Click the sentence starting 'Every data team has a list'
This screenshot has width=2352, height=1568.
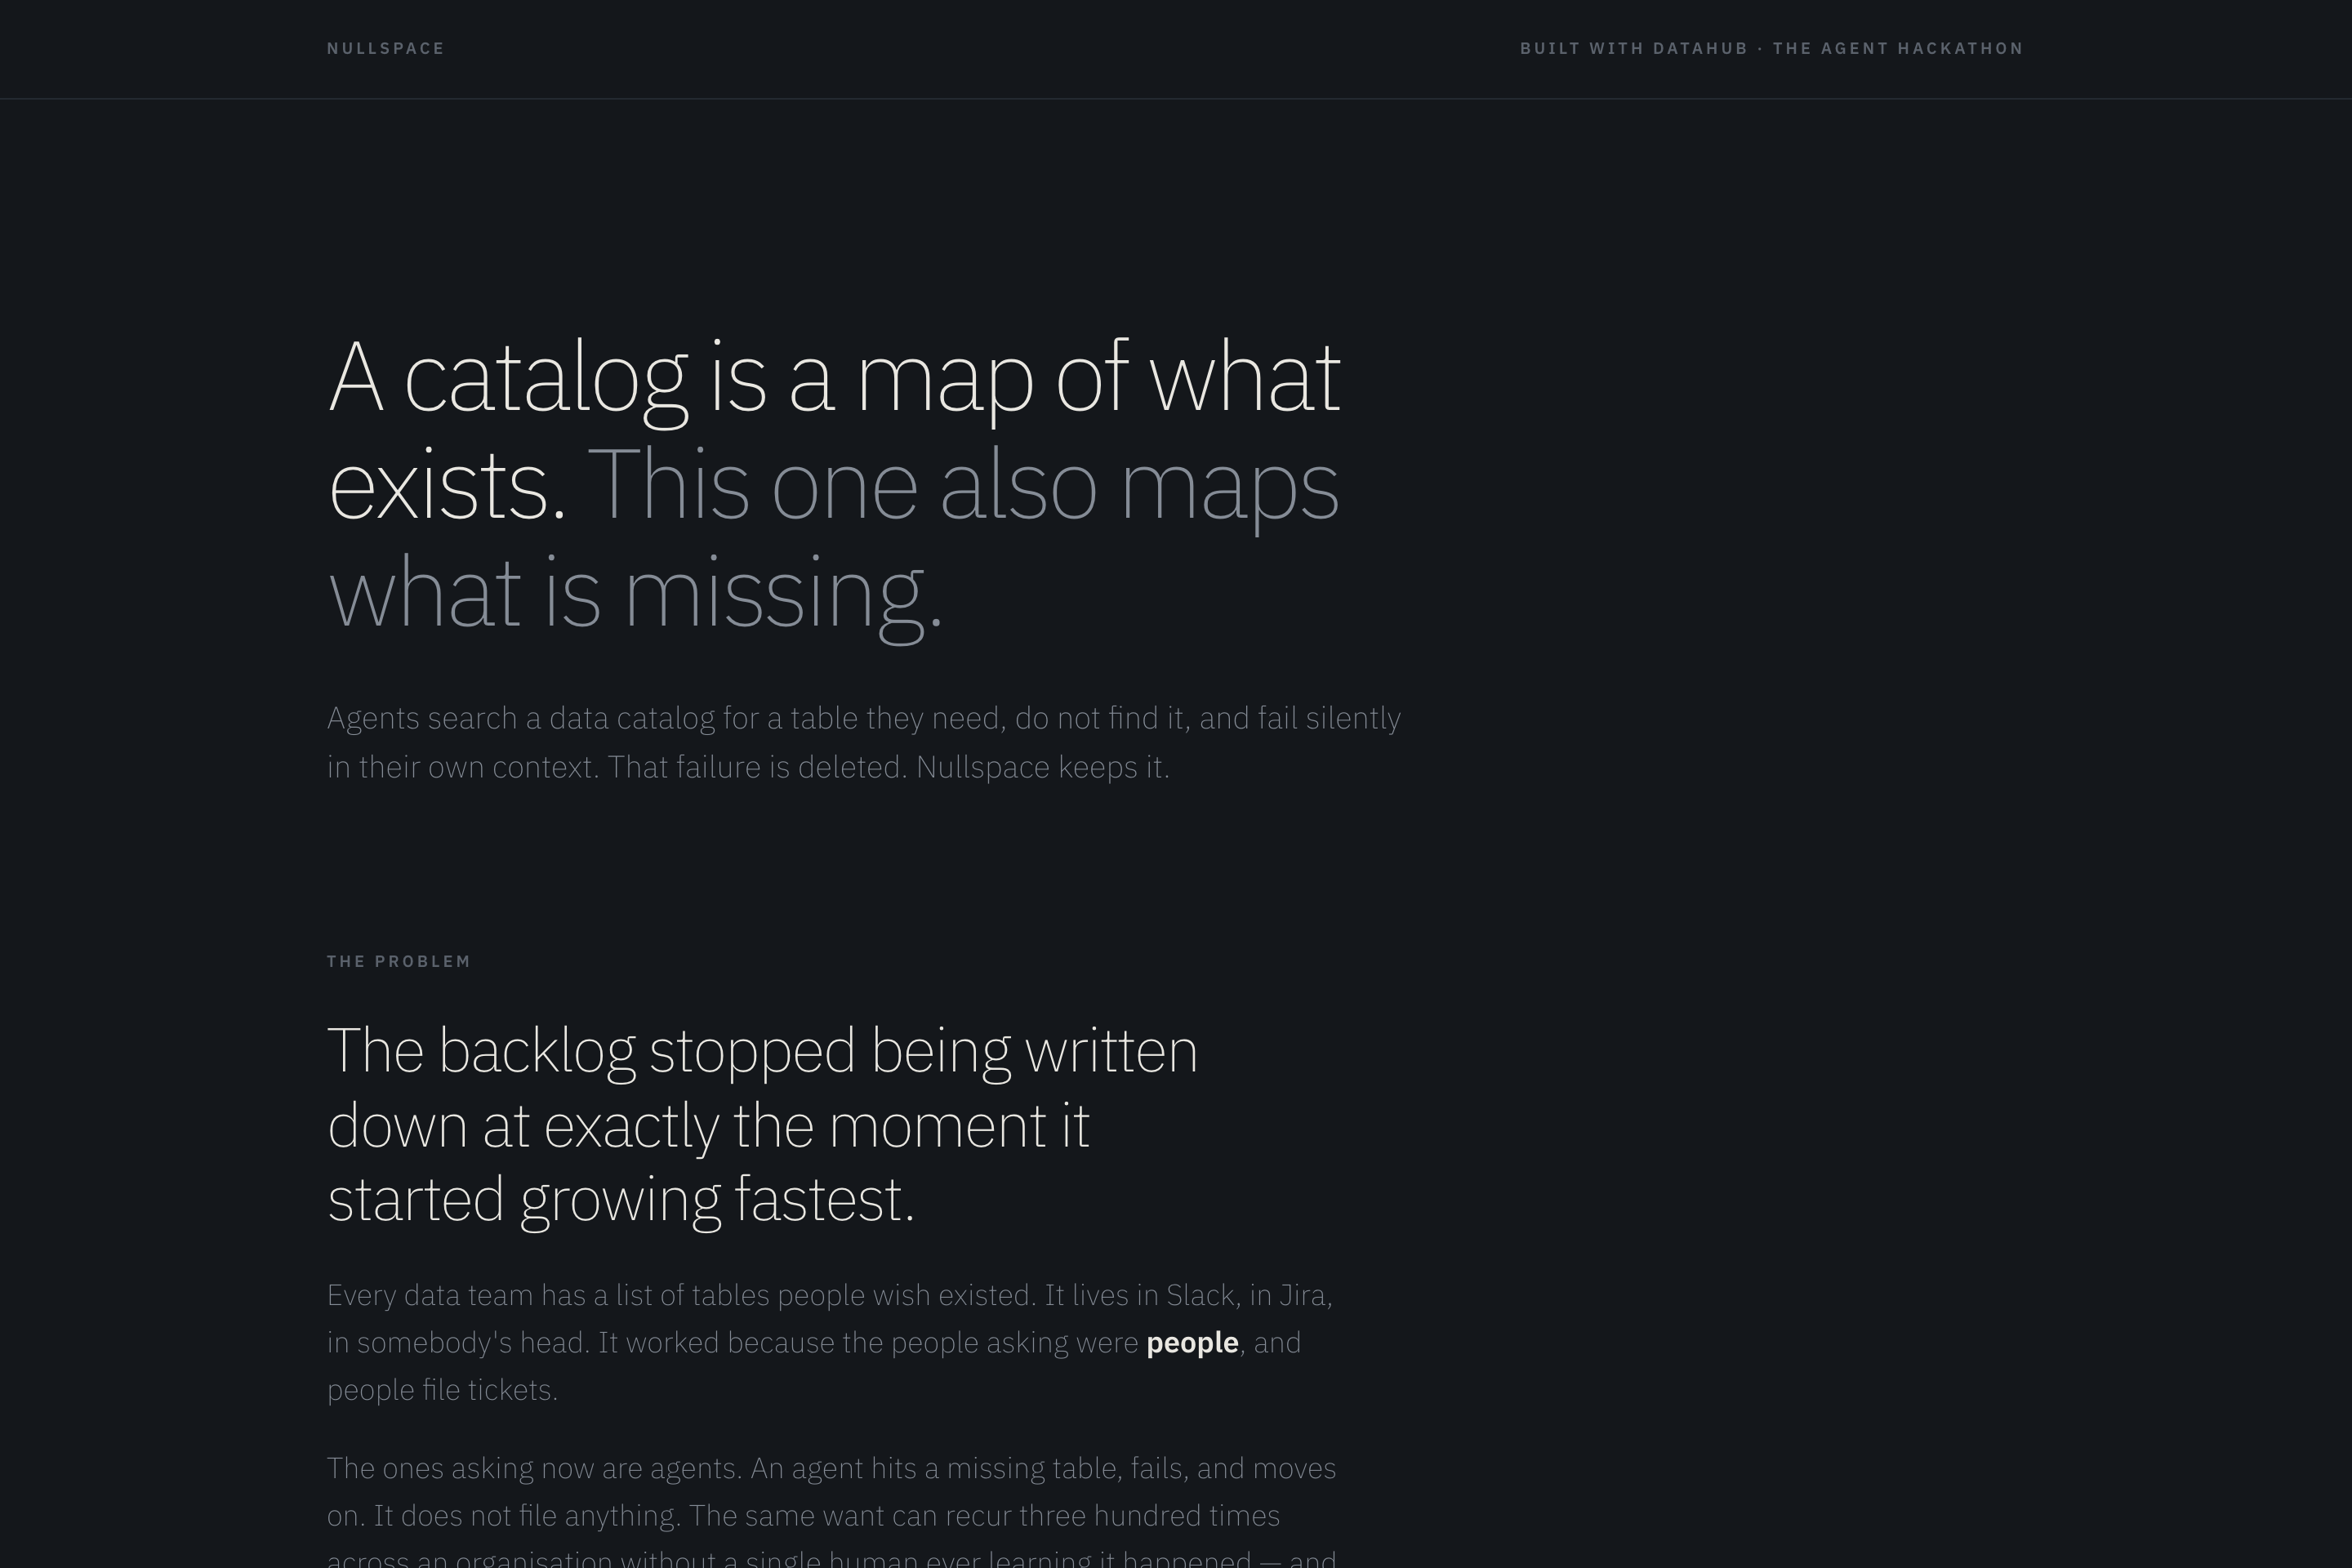(680, 1295)
